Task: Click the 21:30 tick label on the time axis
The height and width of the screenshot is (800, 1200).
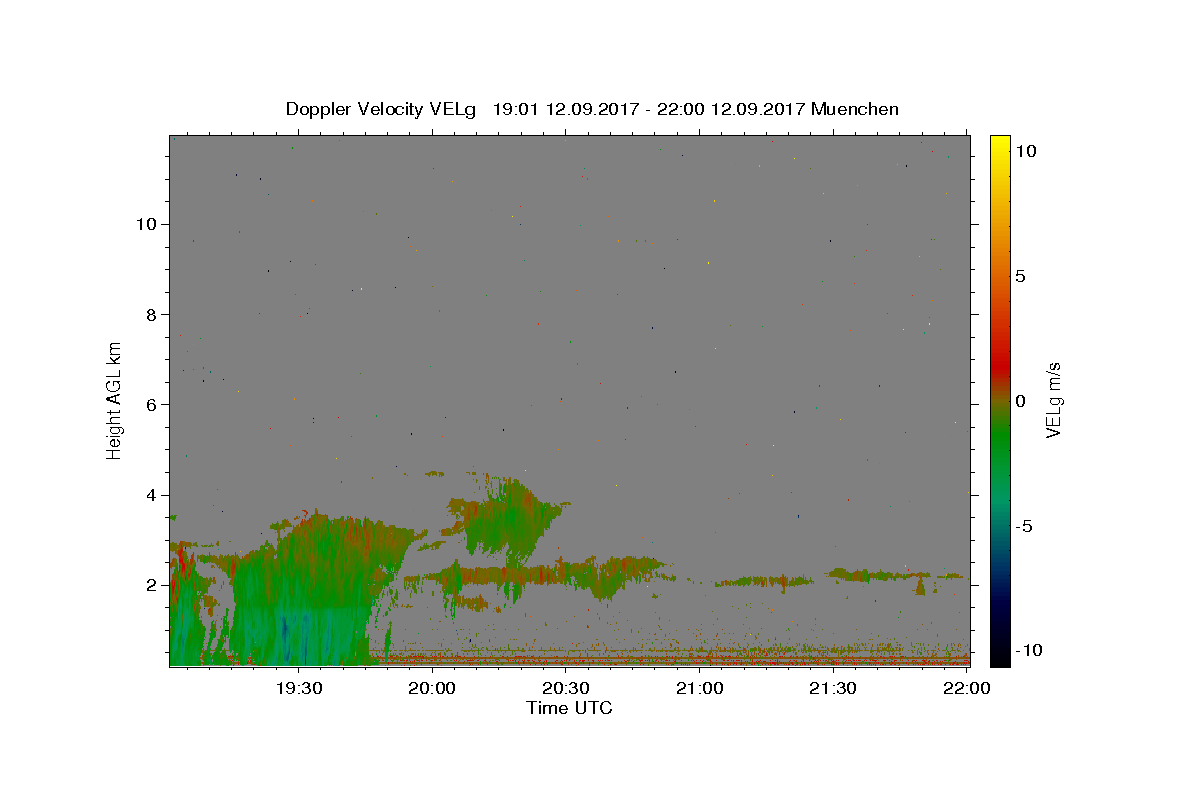Action: point(833,688)
